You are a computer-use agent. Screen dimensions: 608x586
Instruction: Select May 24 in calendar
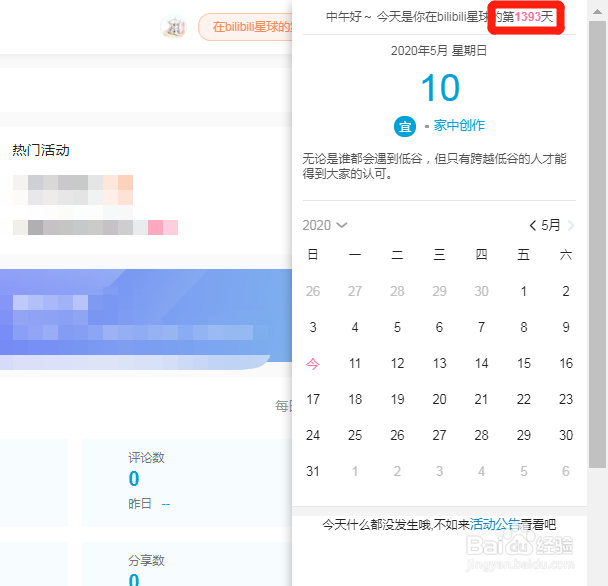[313, 436]
